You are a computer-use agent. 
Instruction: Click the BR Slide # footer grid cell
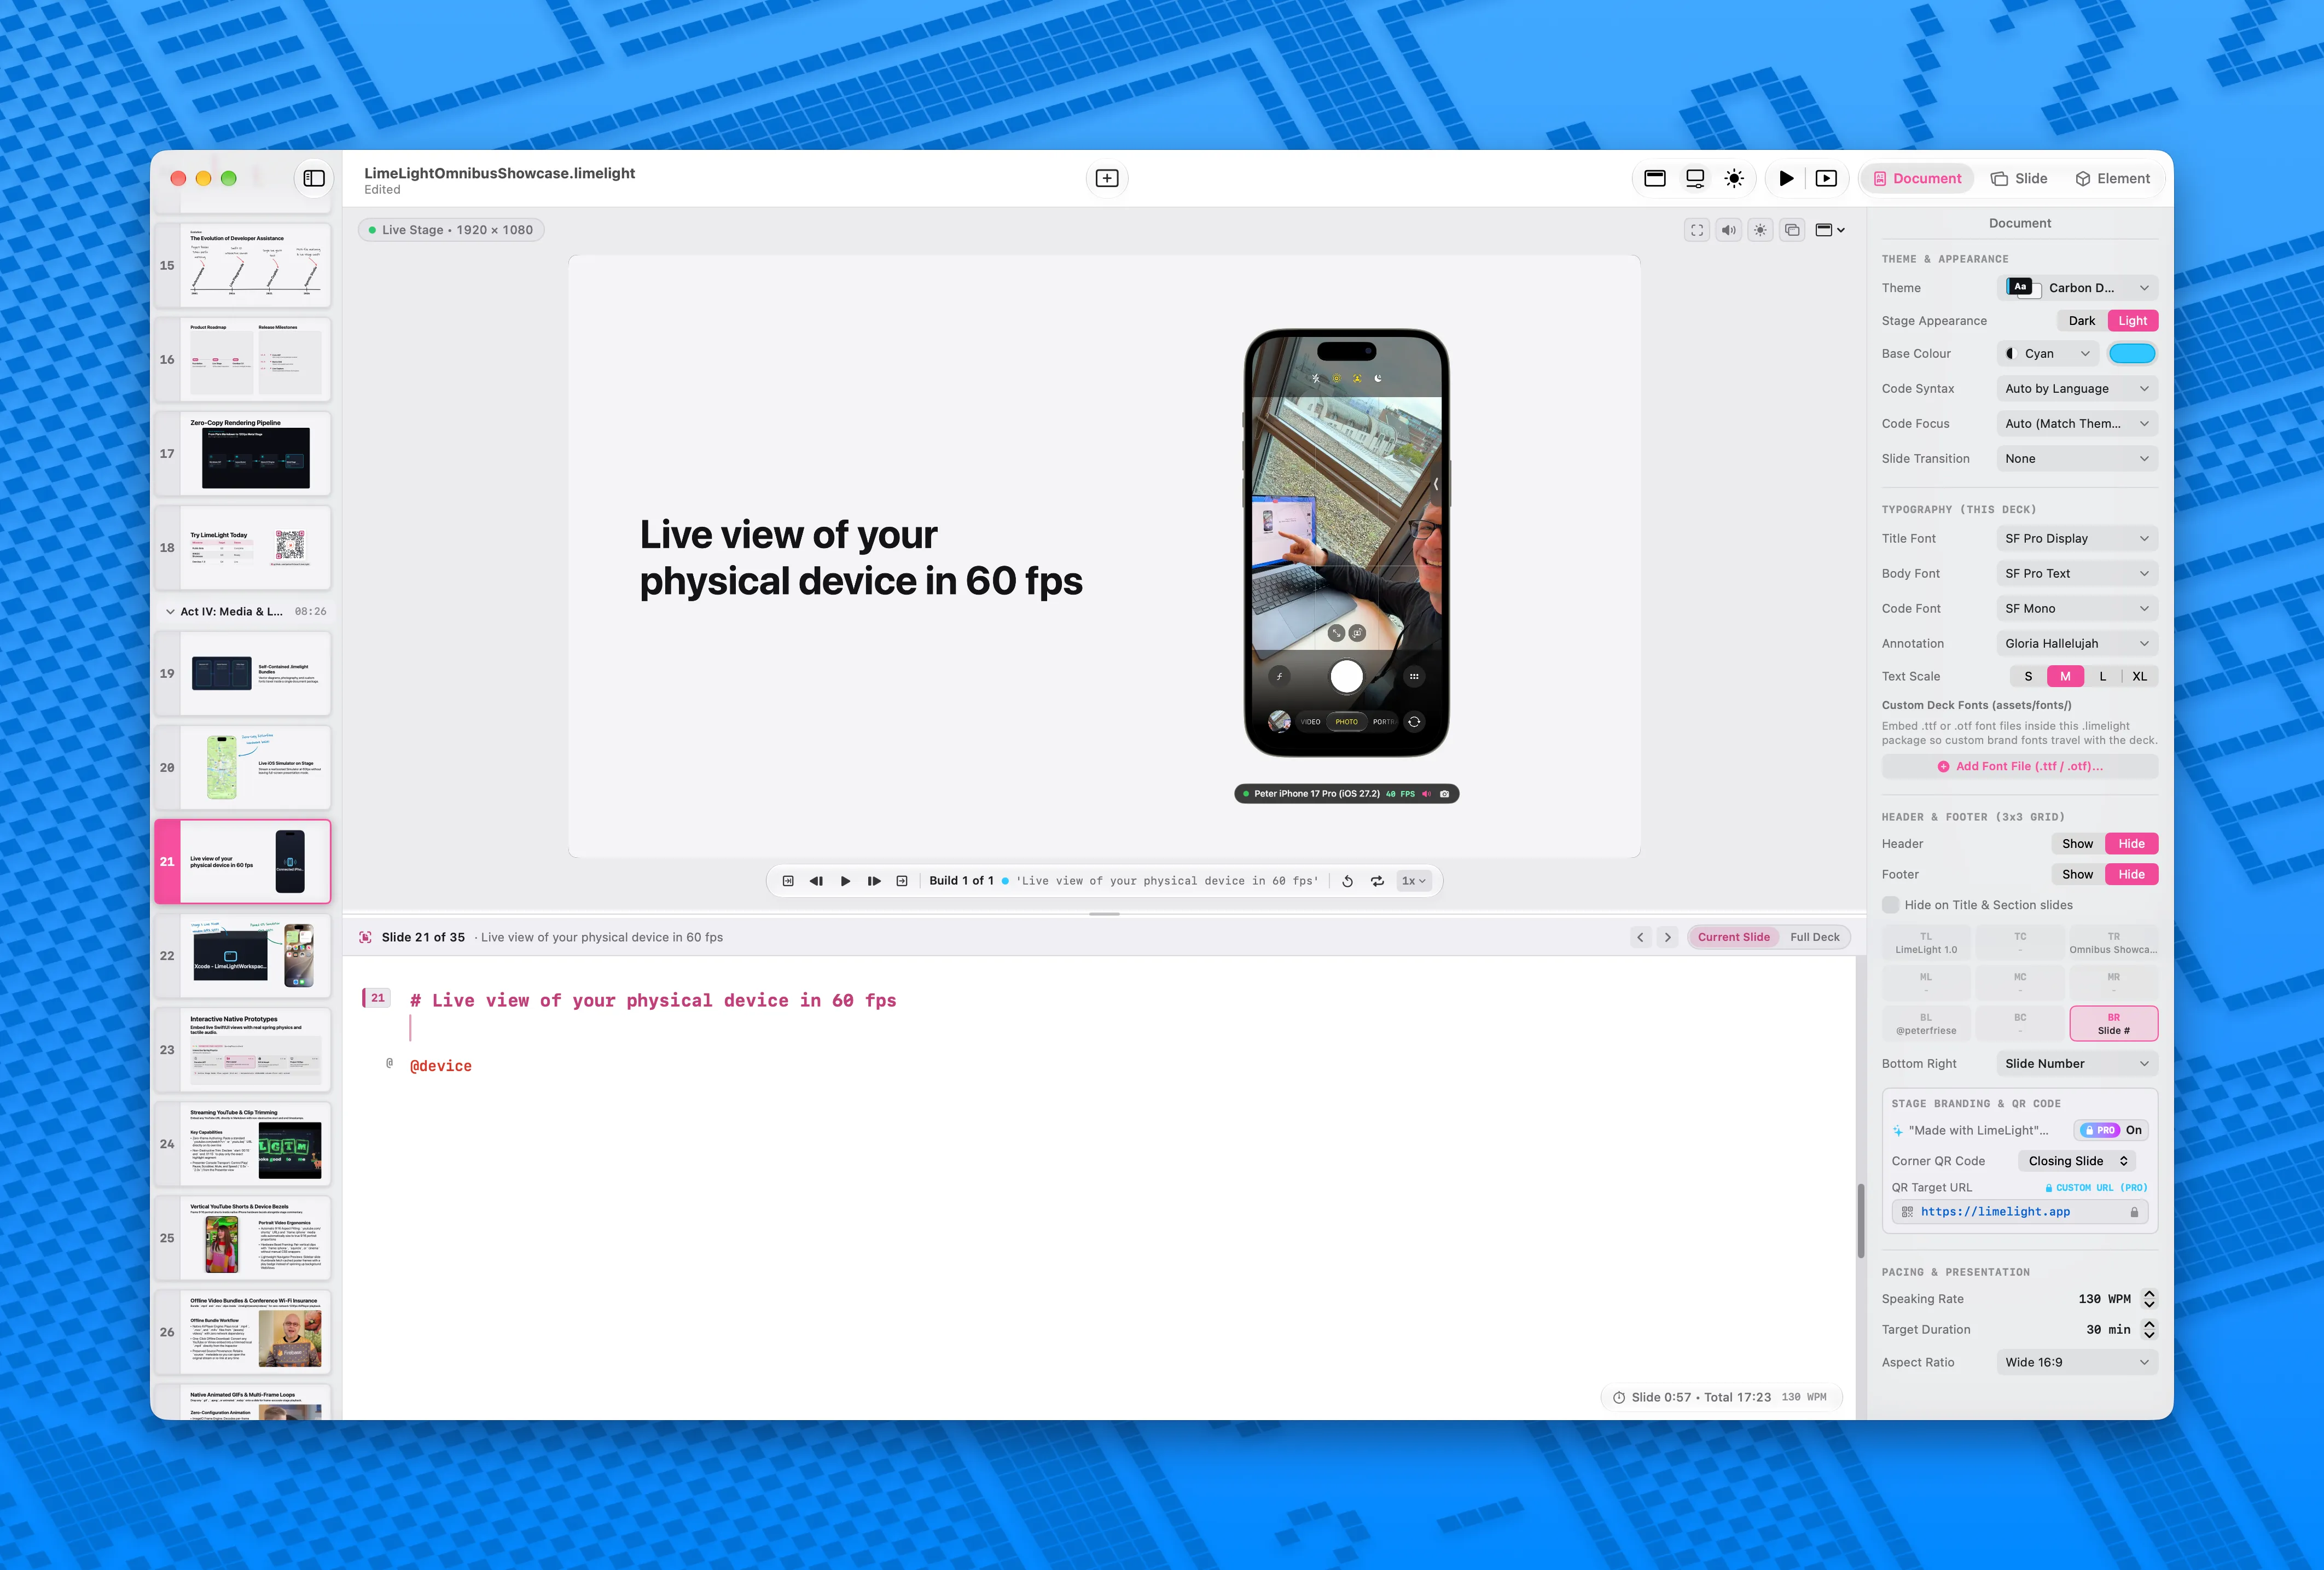(2113, 1024)
